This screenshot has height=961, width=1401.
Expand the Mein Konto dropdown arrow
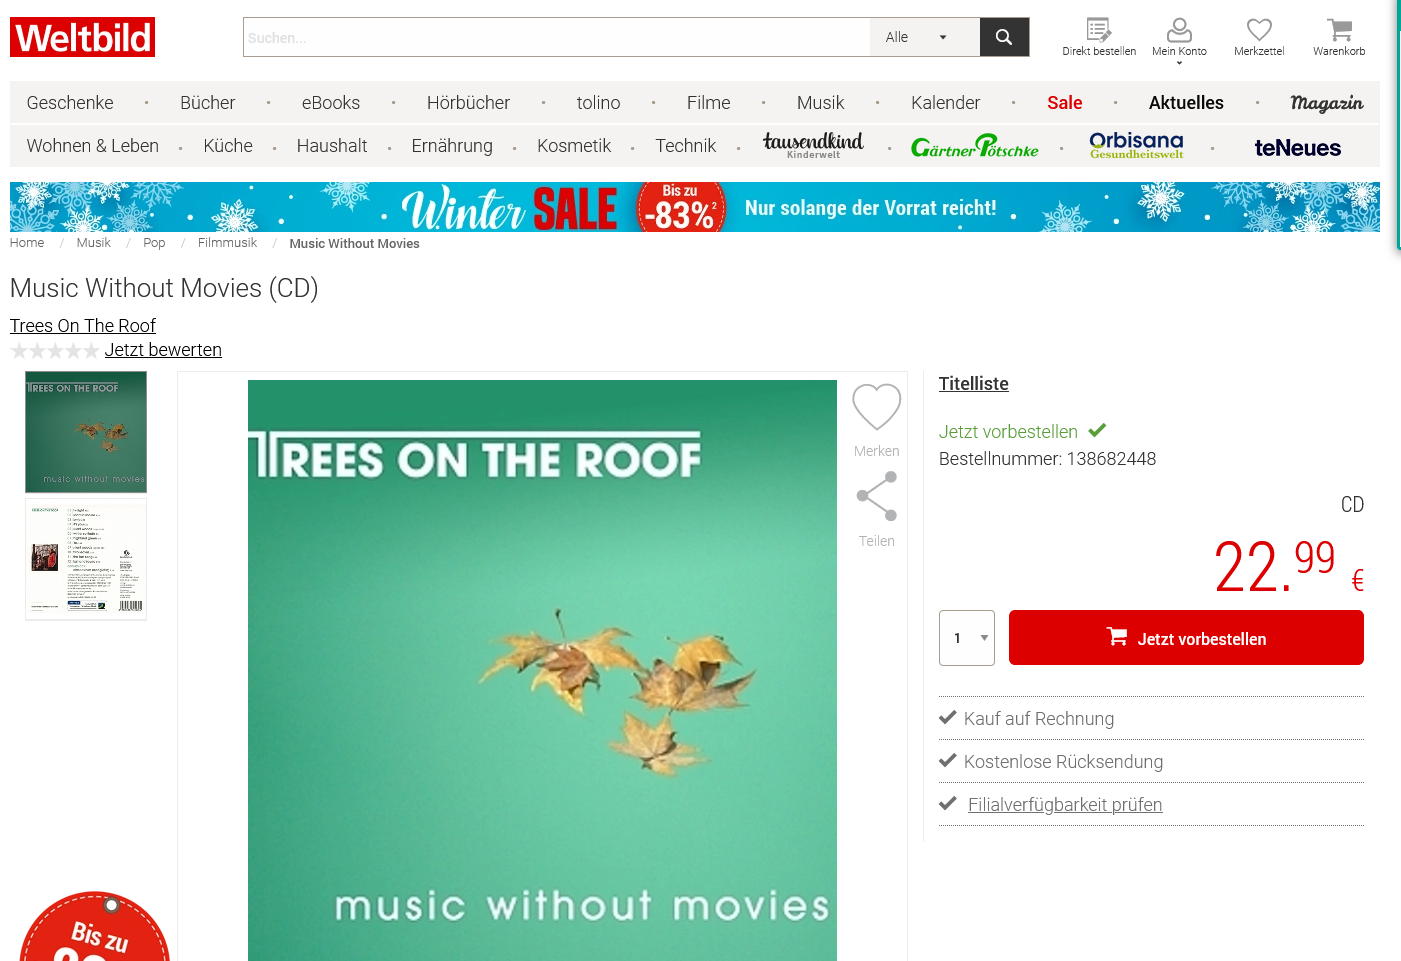point(1179,63)
